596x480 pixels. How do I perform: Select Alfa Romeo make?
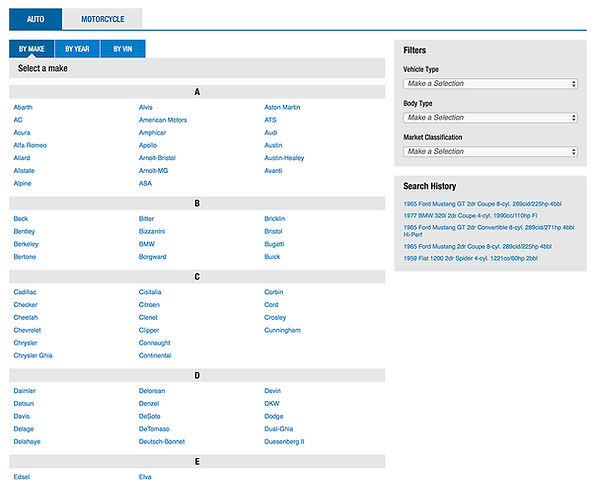[x=30, y=145]
